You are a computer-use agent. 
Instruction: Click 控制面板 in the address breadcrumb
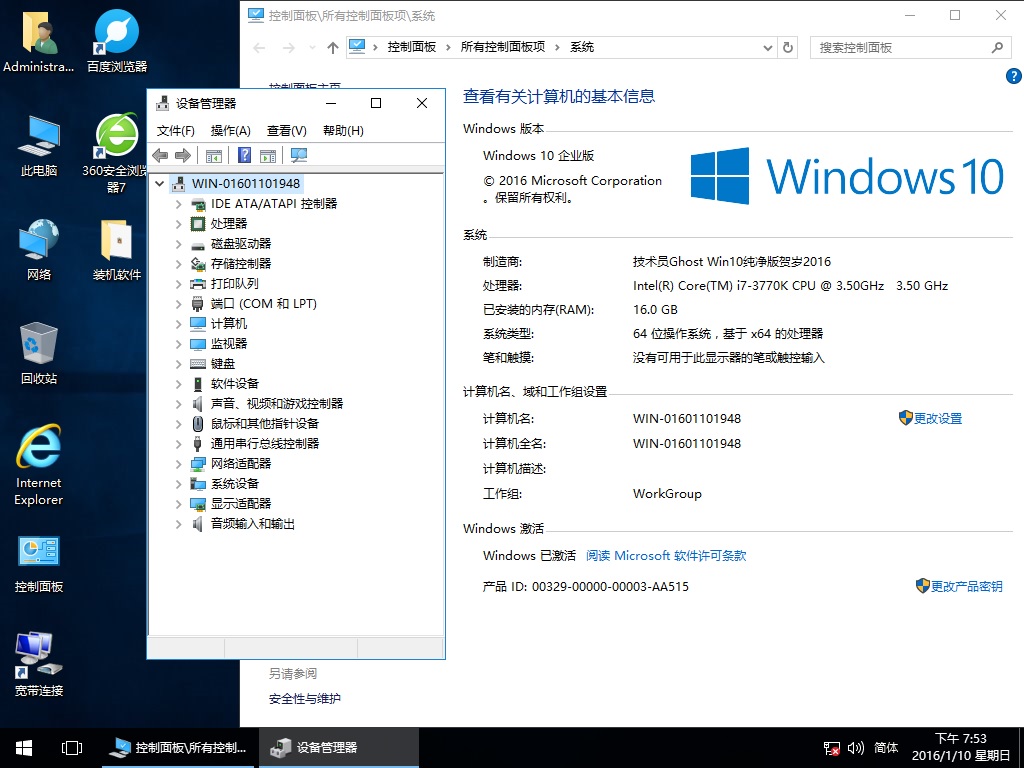(x=411, y=47)
